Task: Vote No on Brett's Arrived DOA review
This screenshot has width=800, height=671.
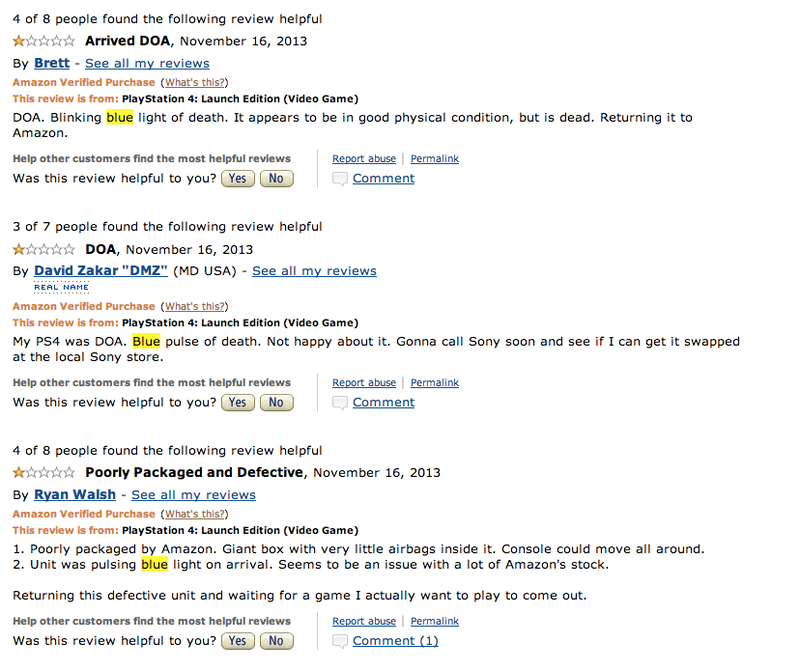Action: click(x=277, y=179)
